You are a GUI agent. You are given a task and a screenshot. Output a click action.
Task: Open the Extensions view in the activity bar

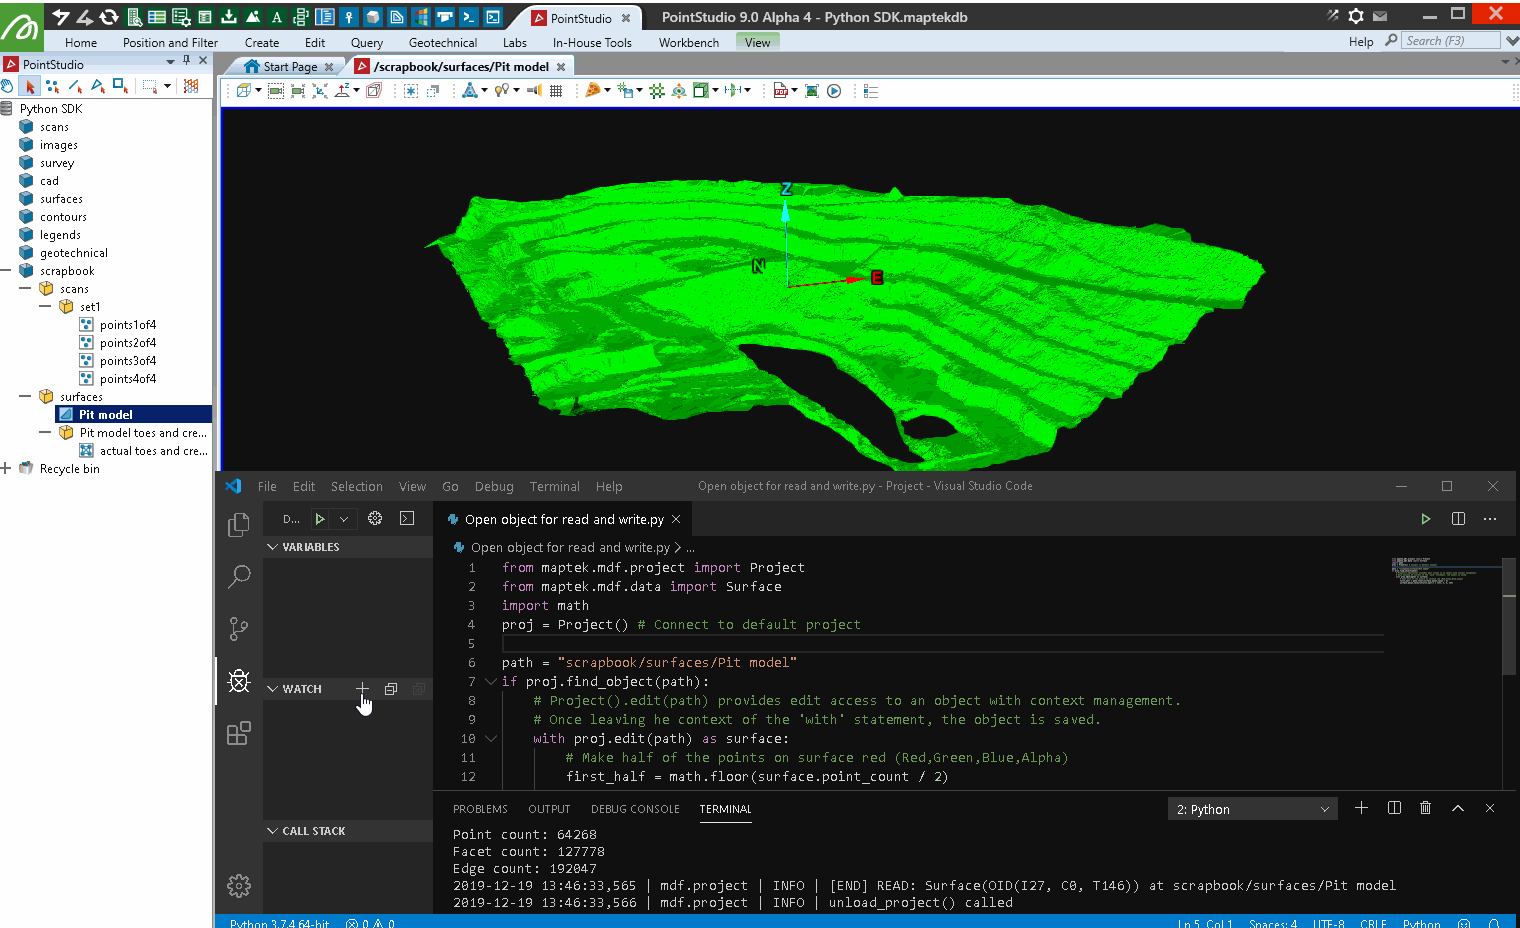pyautogui.click(x=239, y=734)
